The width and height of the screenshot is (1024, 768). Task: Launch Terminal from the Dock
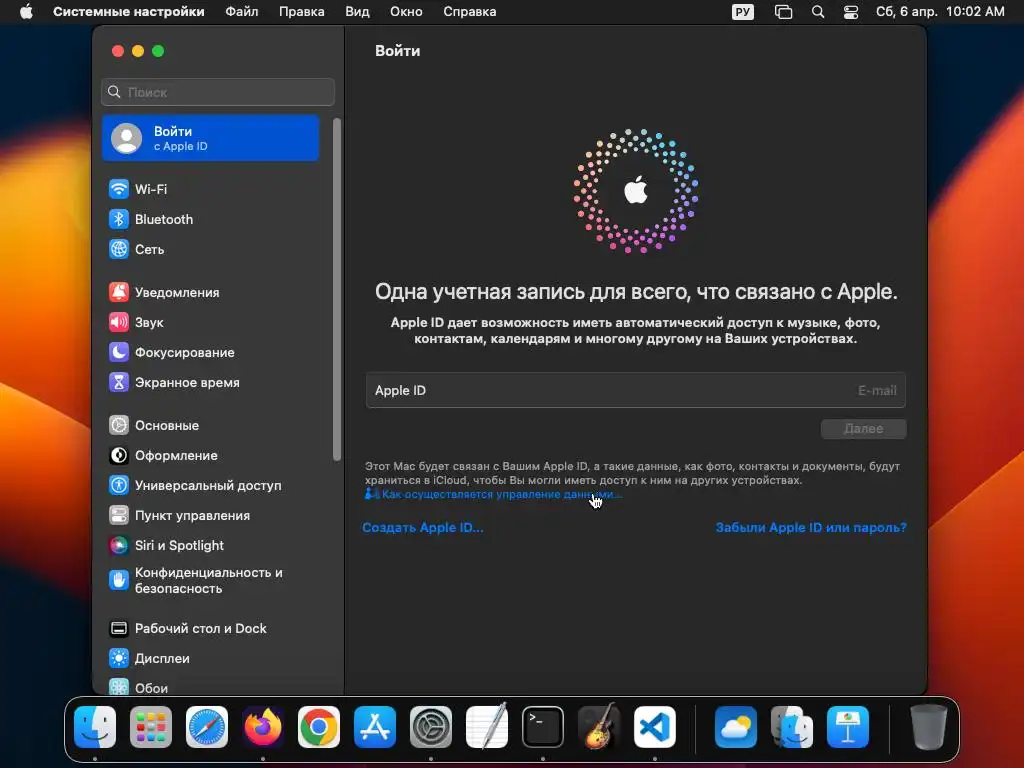pyautogui.click(x=543, y=727)
